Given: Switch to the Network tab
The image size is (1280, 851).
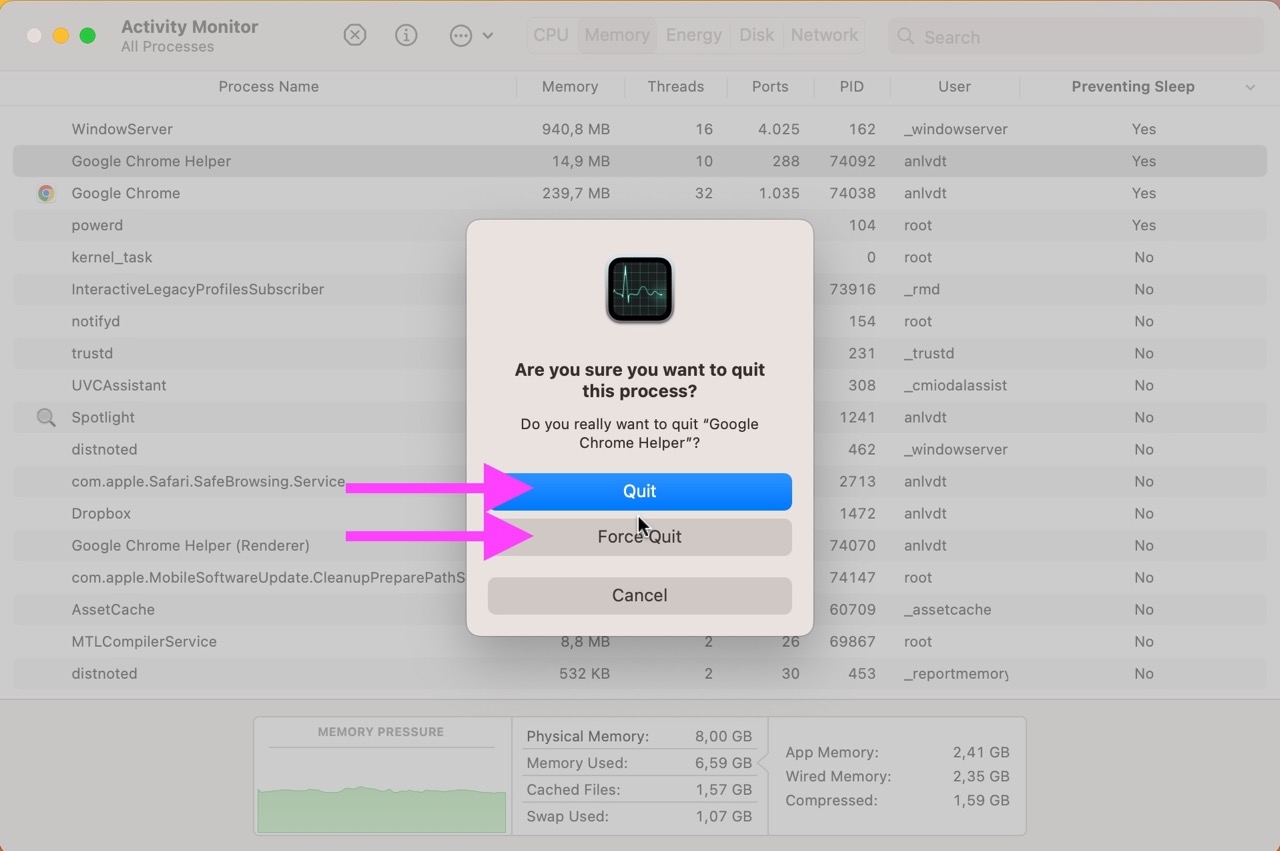Looking at the screenshot, I should [x=824, y=35].
